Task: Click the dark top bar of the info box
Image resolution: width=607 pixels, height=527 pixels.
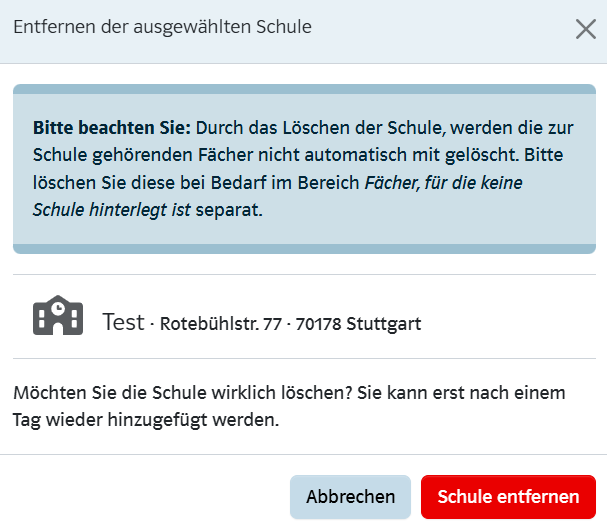Action: (304, 90)
